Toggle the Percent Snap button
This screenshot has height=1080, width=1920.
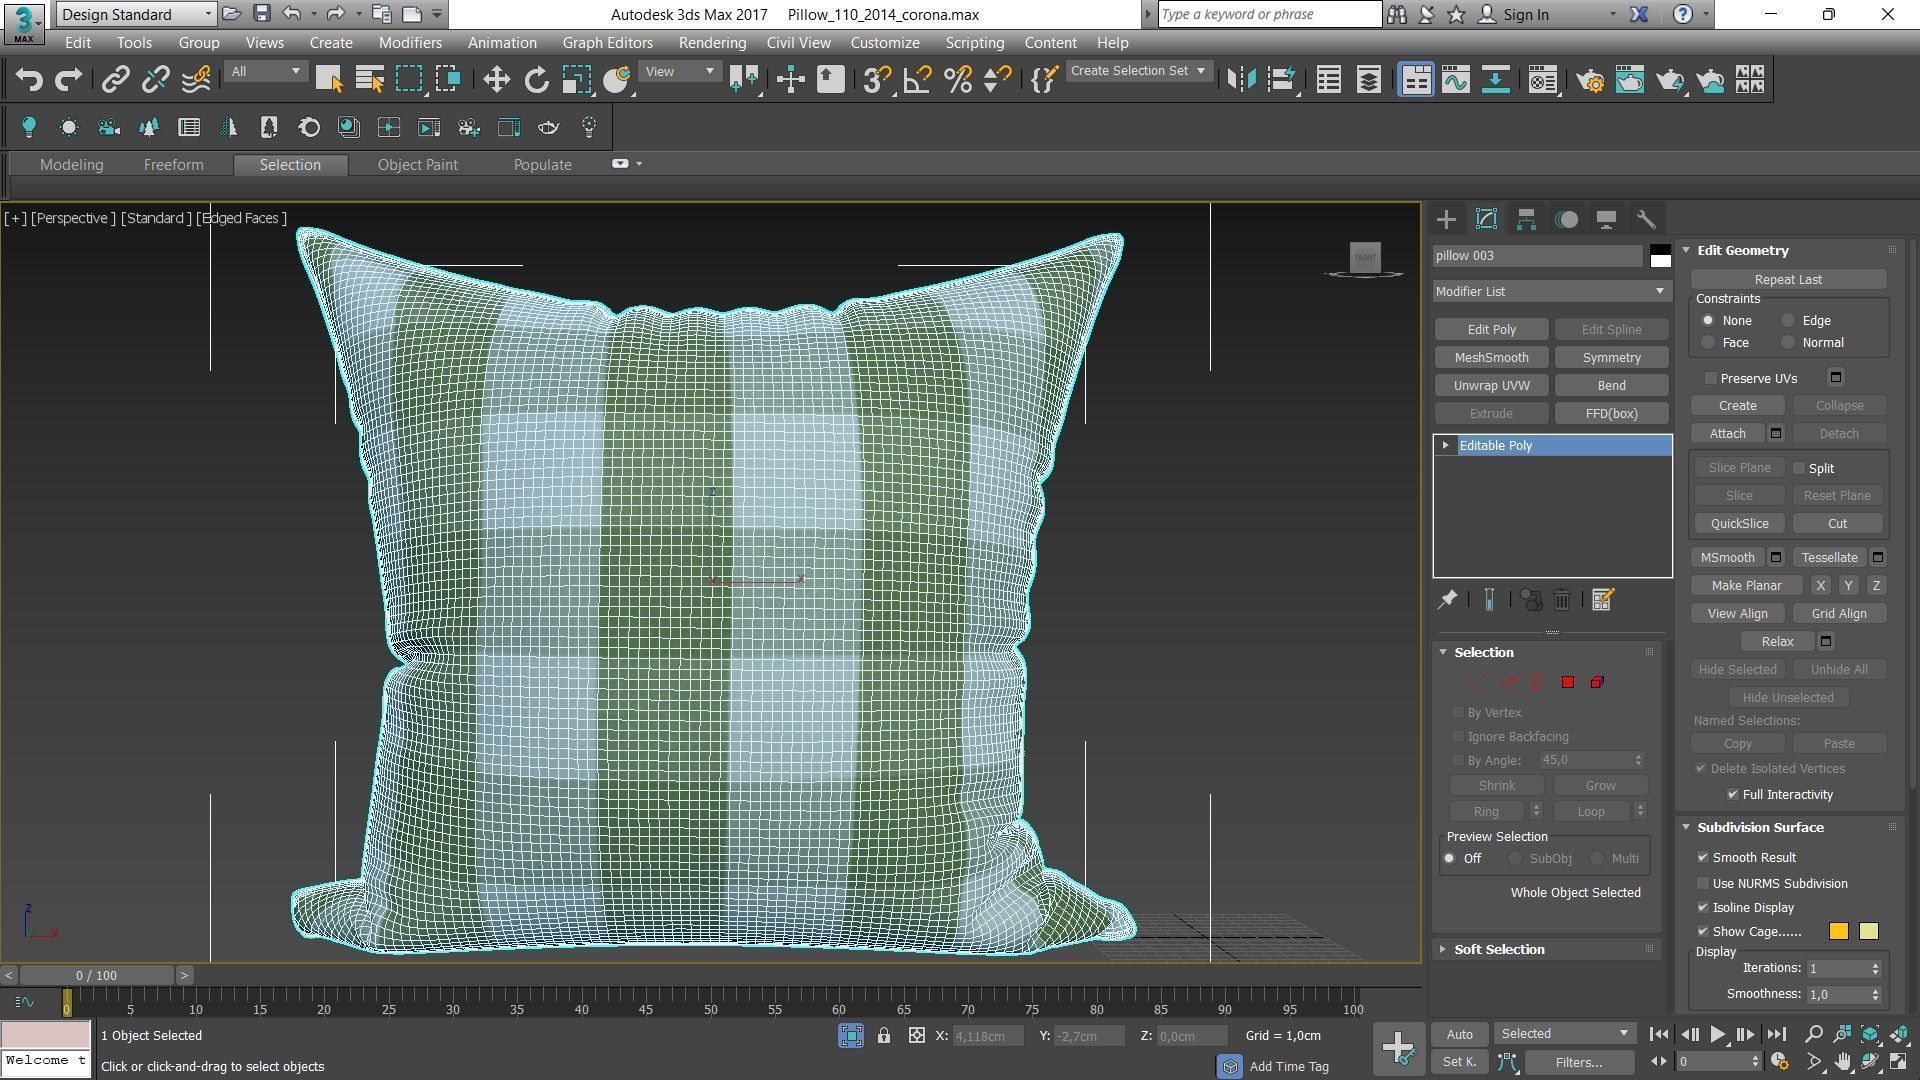[958, 80]
